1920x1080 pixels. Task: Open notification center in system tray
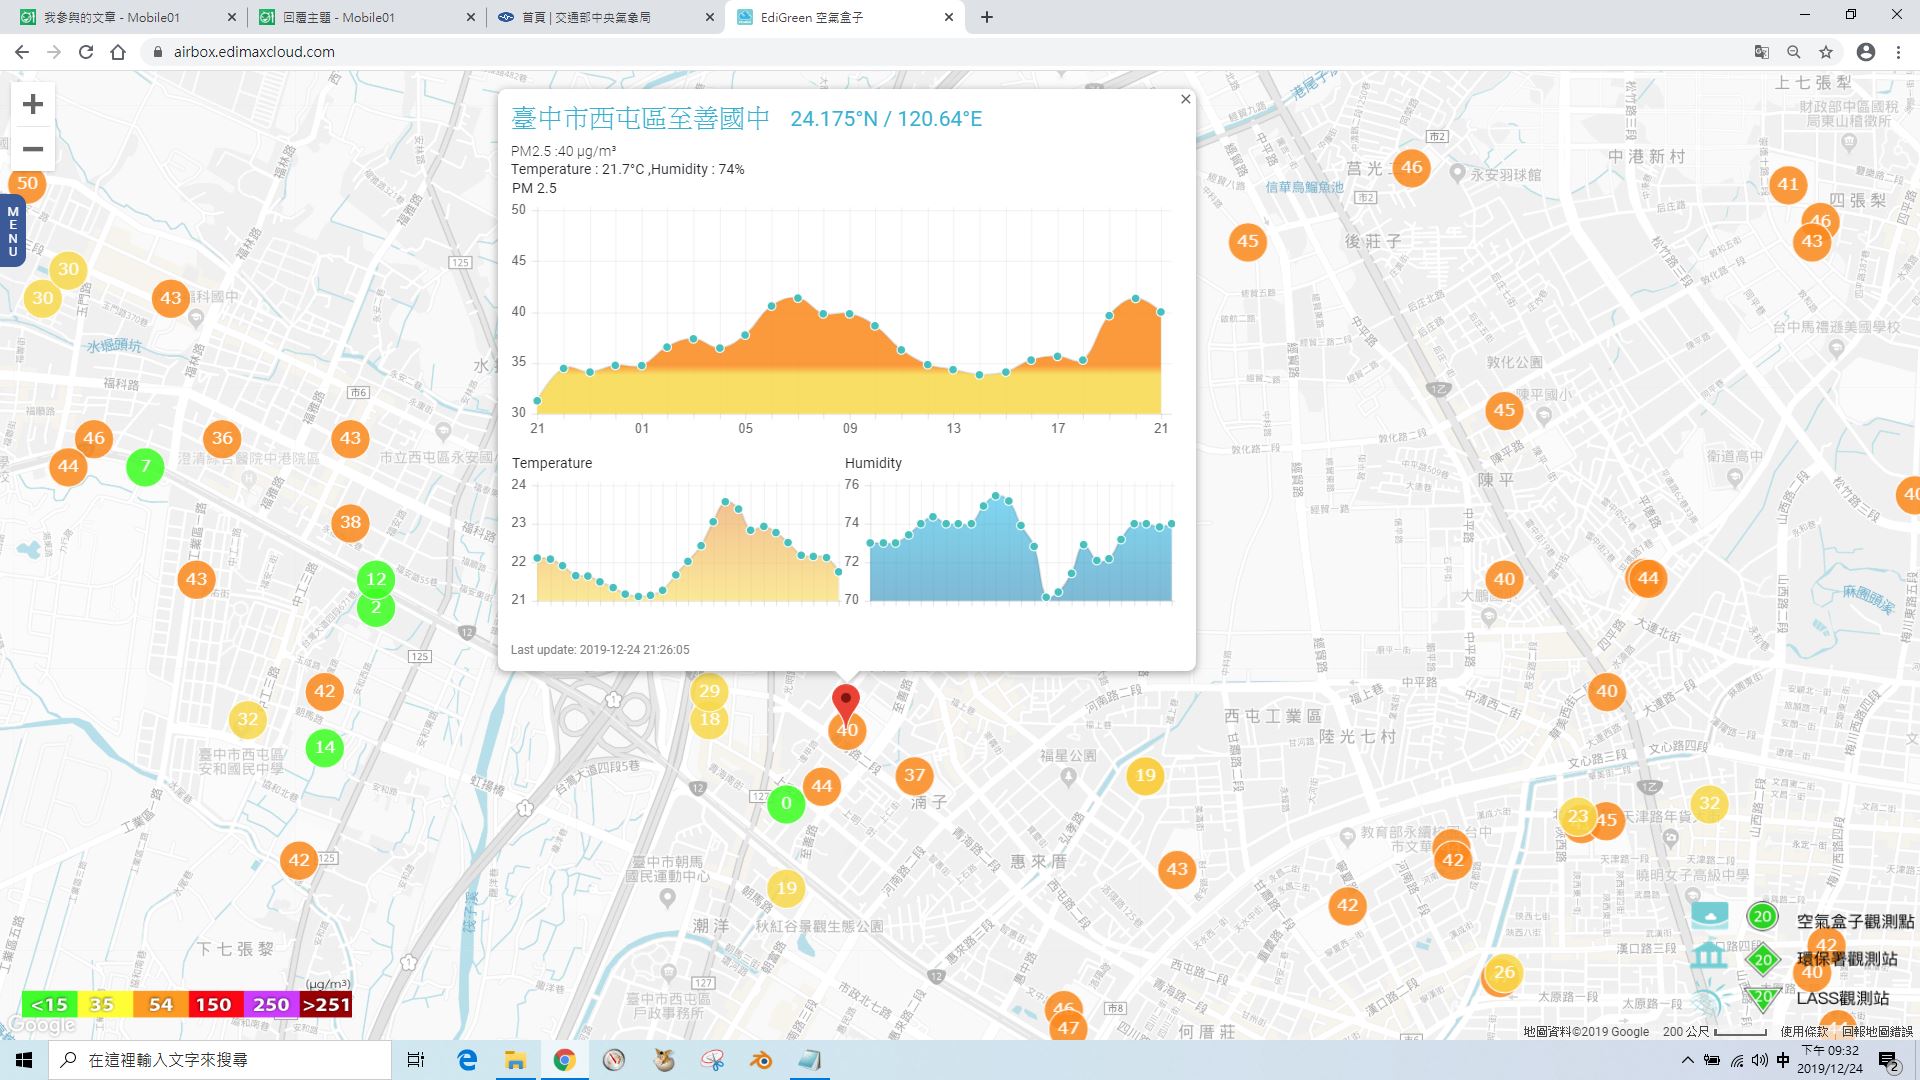[x=1888, y=1061]
